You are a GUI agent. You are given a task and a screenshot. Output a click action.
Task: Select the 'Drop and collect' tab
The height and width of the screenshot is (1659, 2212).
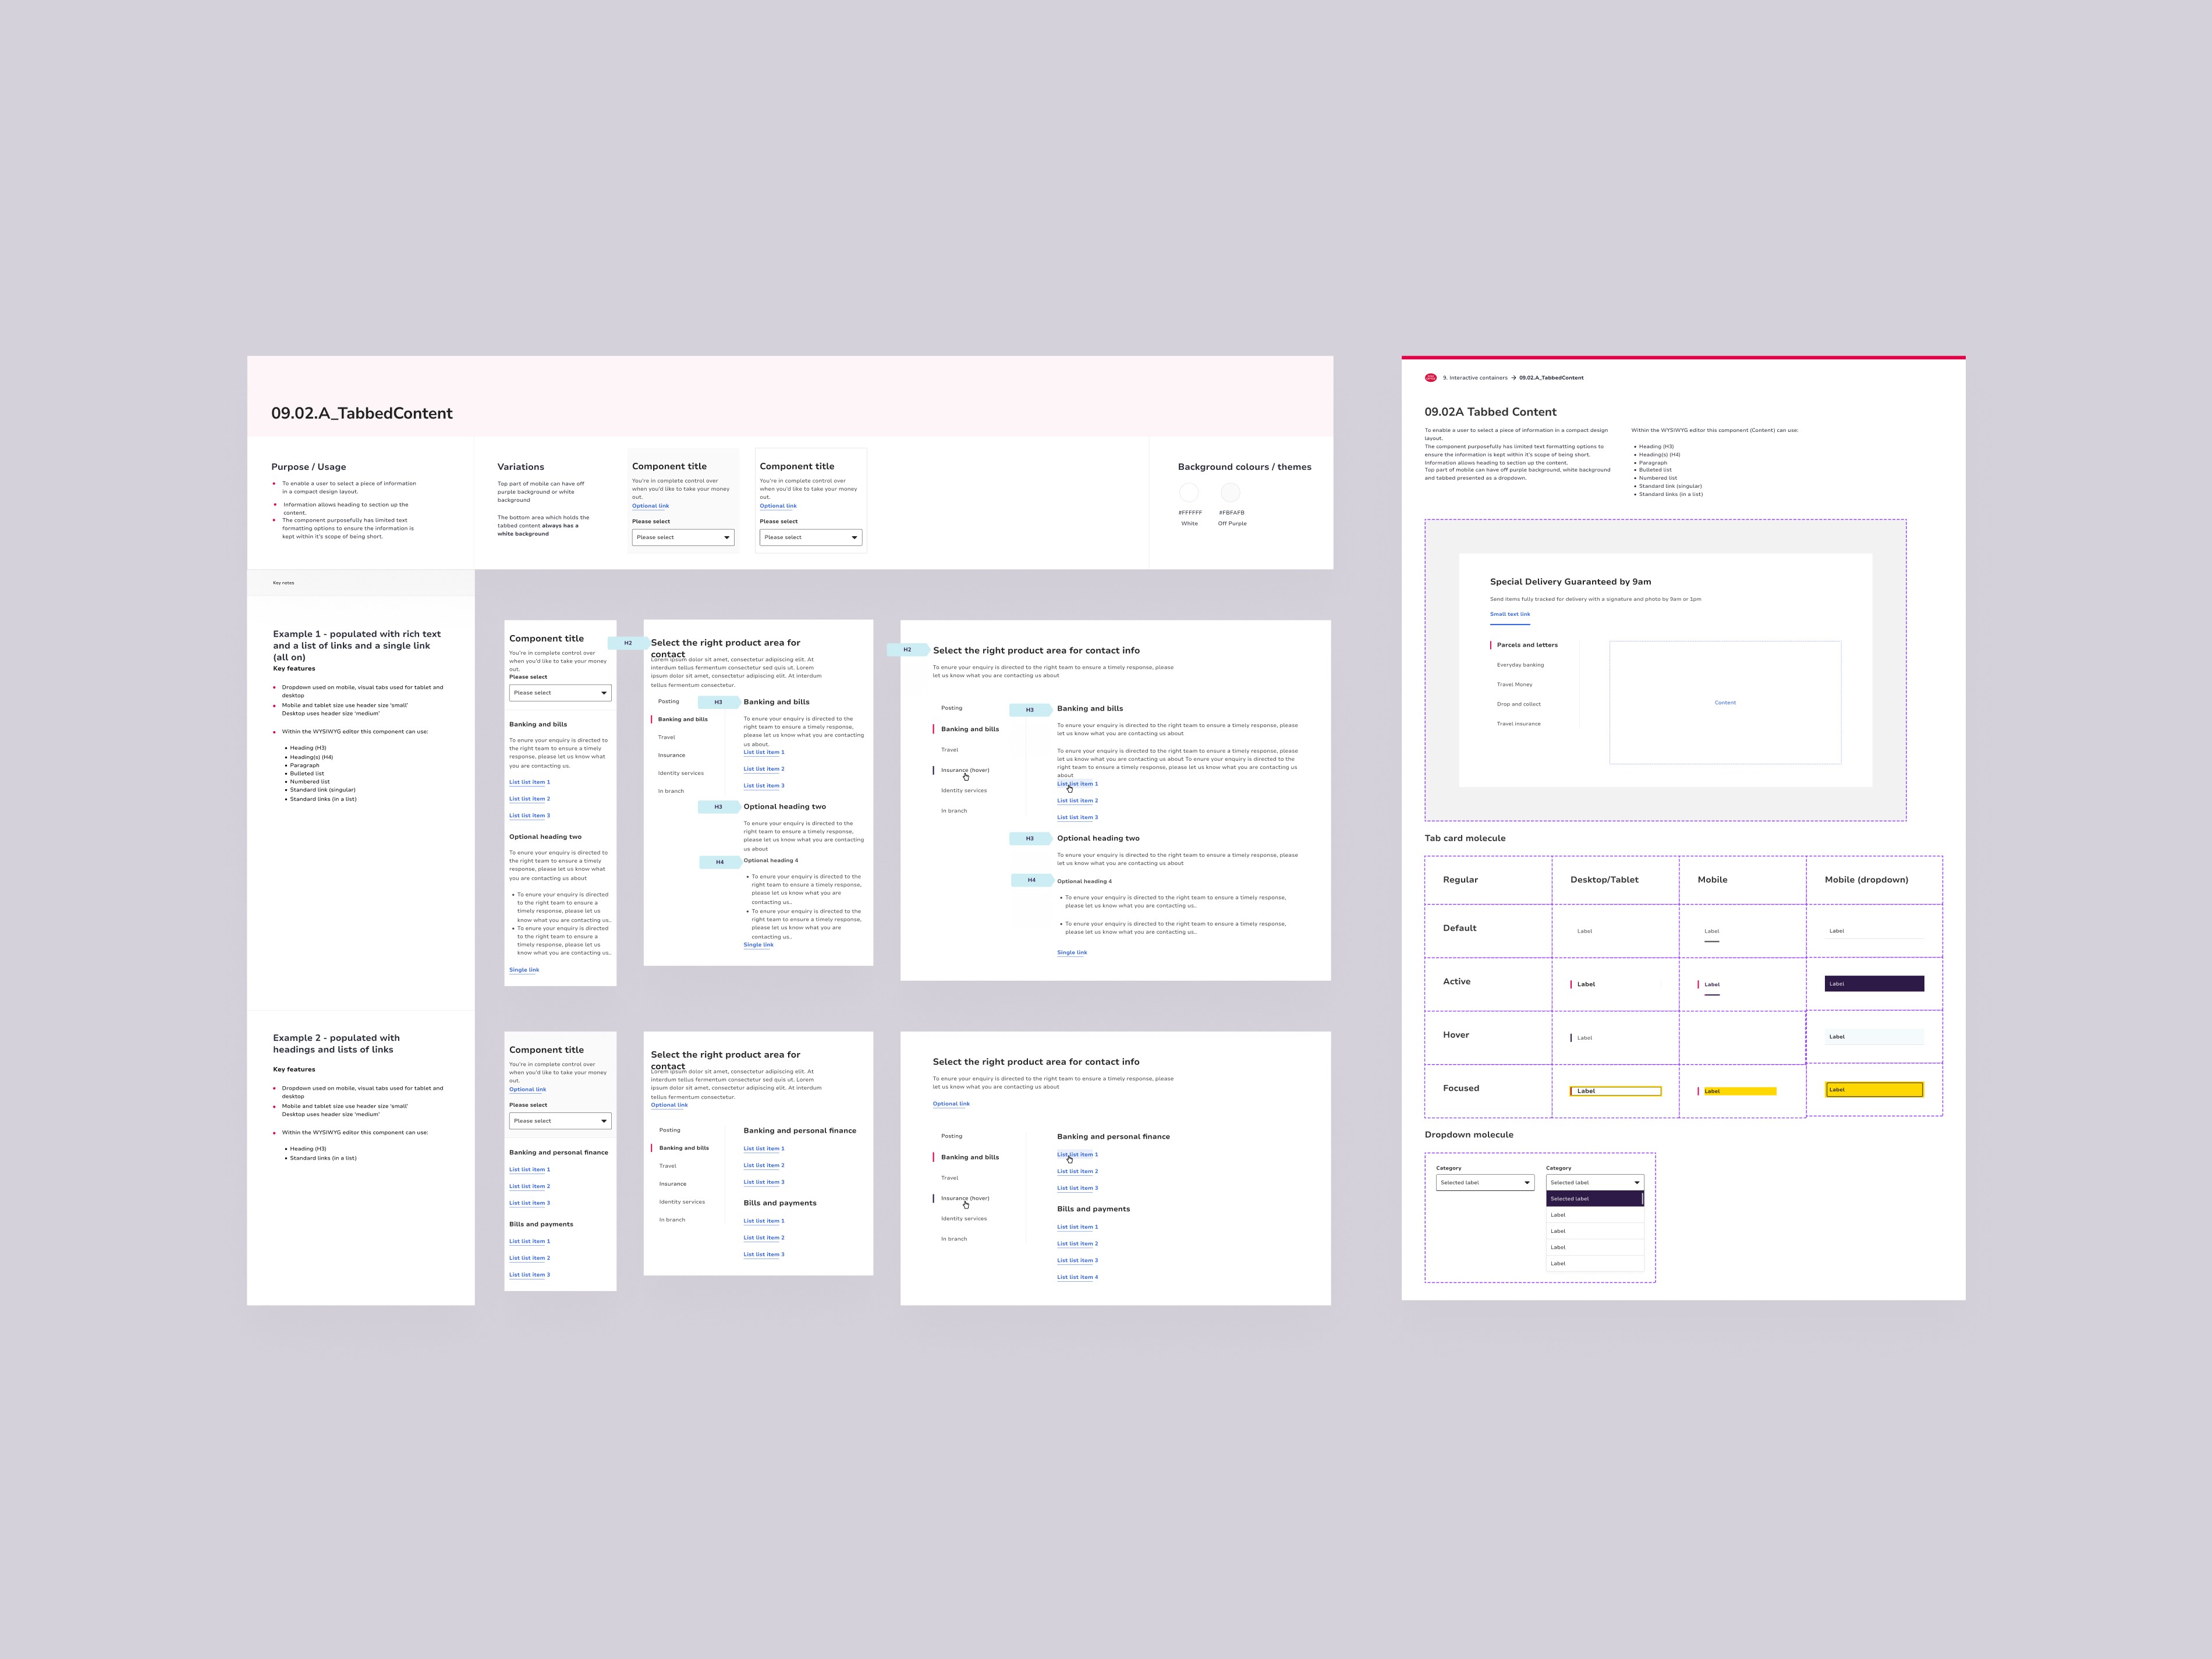coord(1518,704)
